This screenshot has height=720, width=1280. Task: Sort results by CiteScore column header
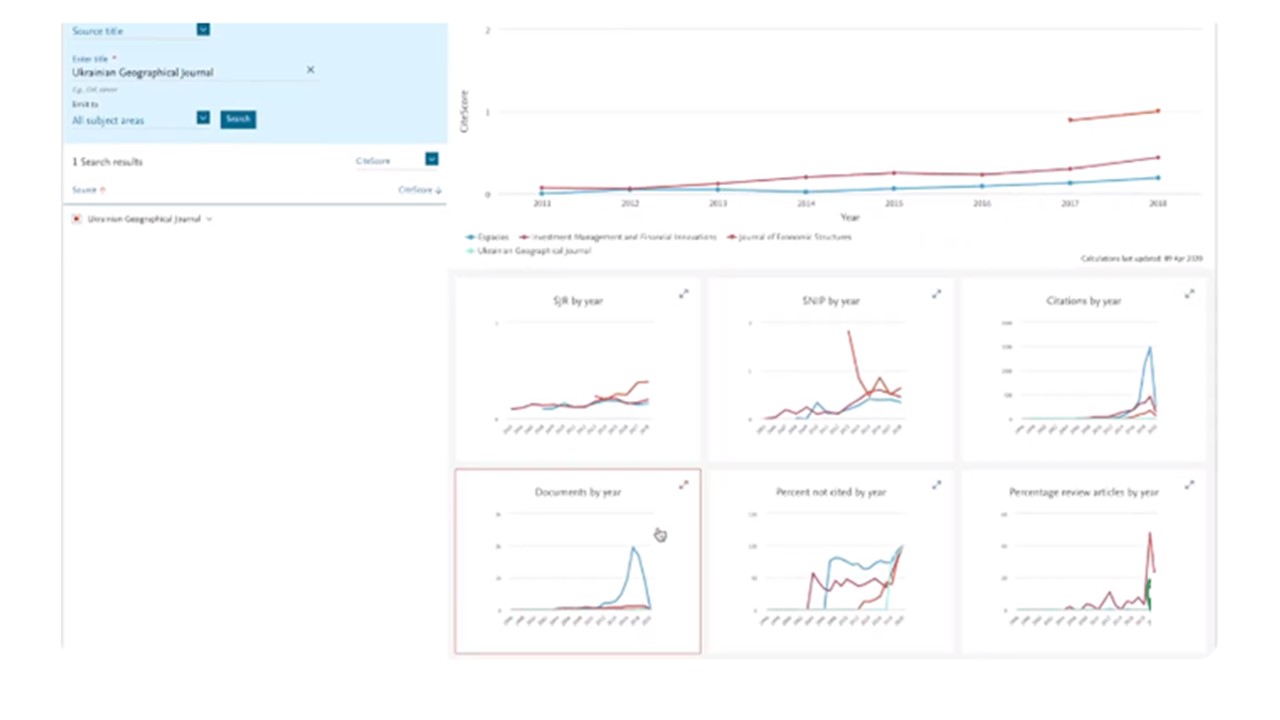(419, 190)
